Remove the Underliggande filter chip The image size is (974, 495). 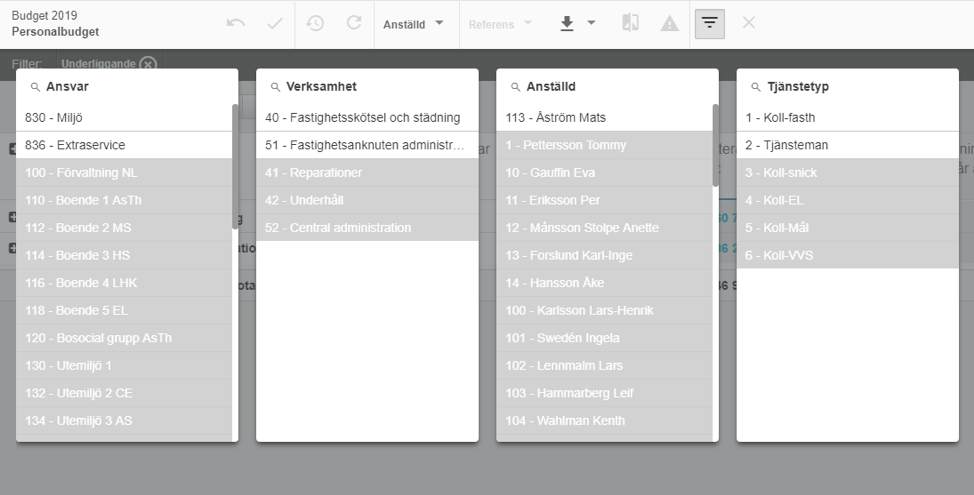click(x=148, y=64)
